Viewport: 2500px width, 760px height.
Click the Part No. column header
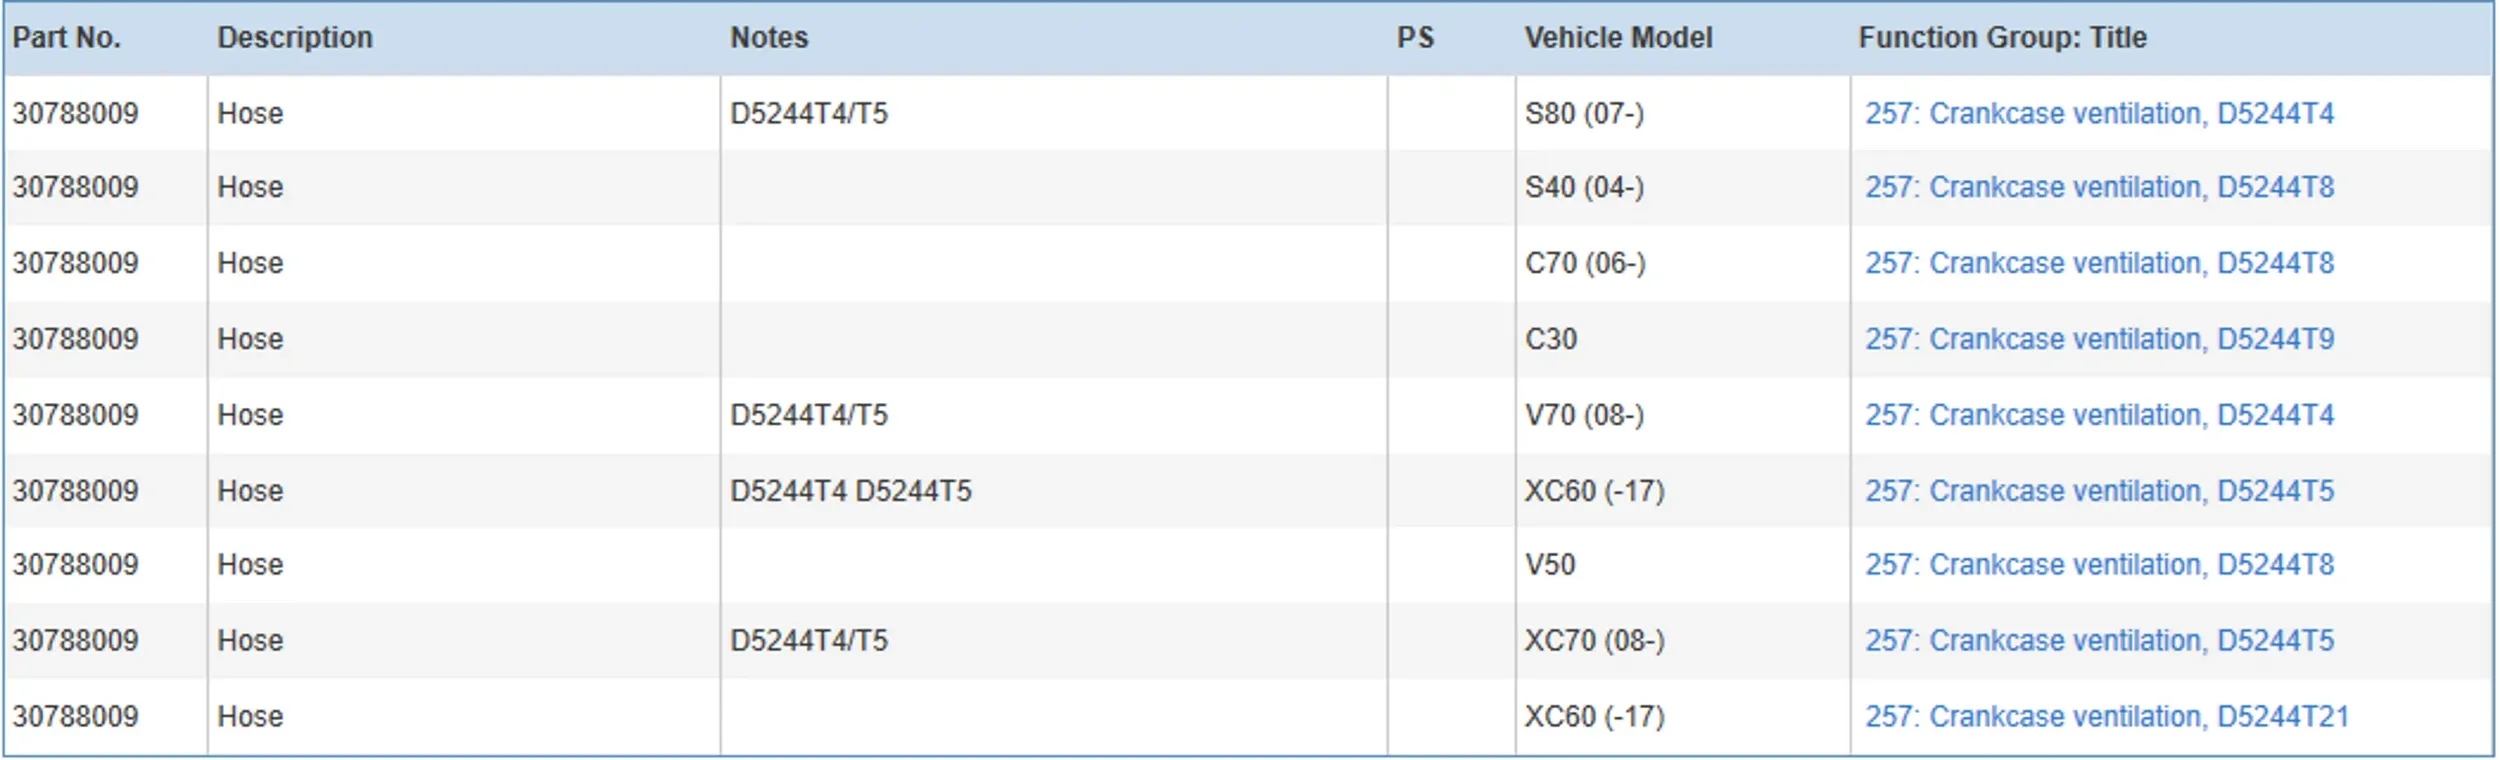(67, 38)
